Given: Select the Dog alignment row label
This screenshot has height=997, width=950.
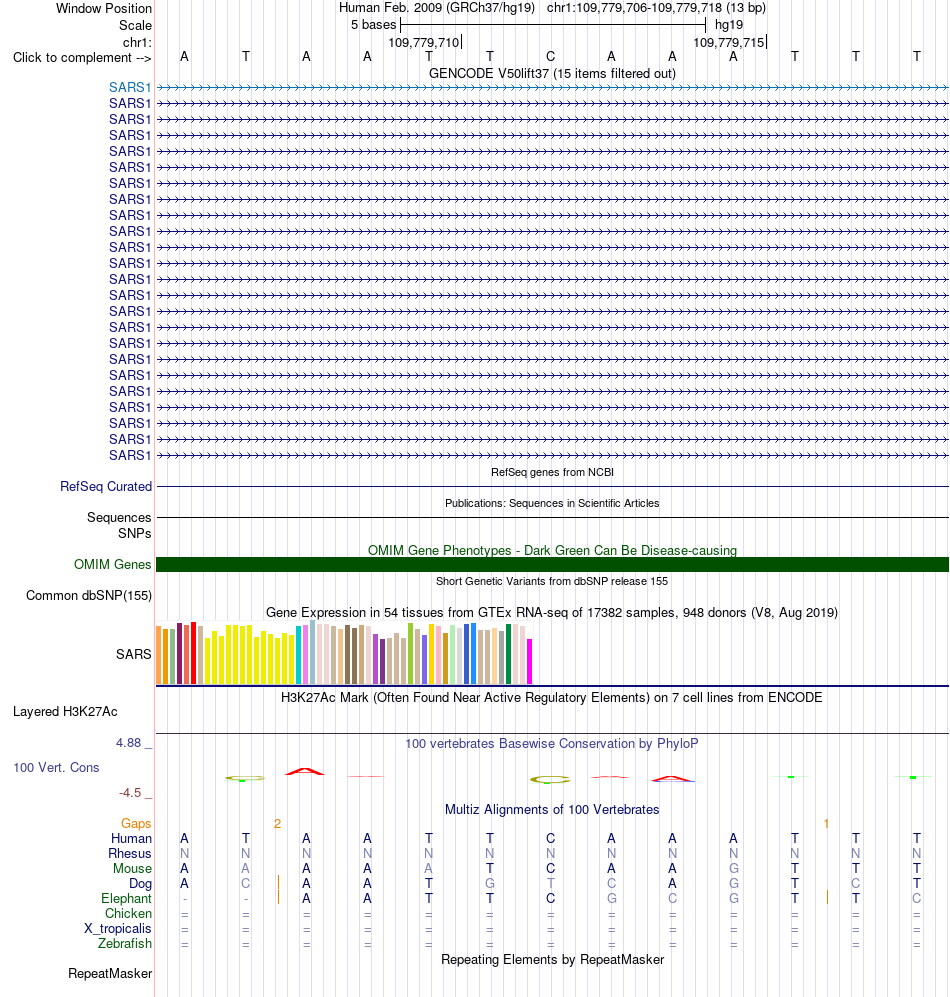Looking at the screenshot, I should click(141, 883).
